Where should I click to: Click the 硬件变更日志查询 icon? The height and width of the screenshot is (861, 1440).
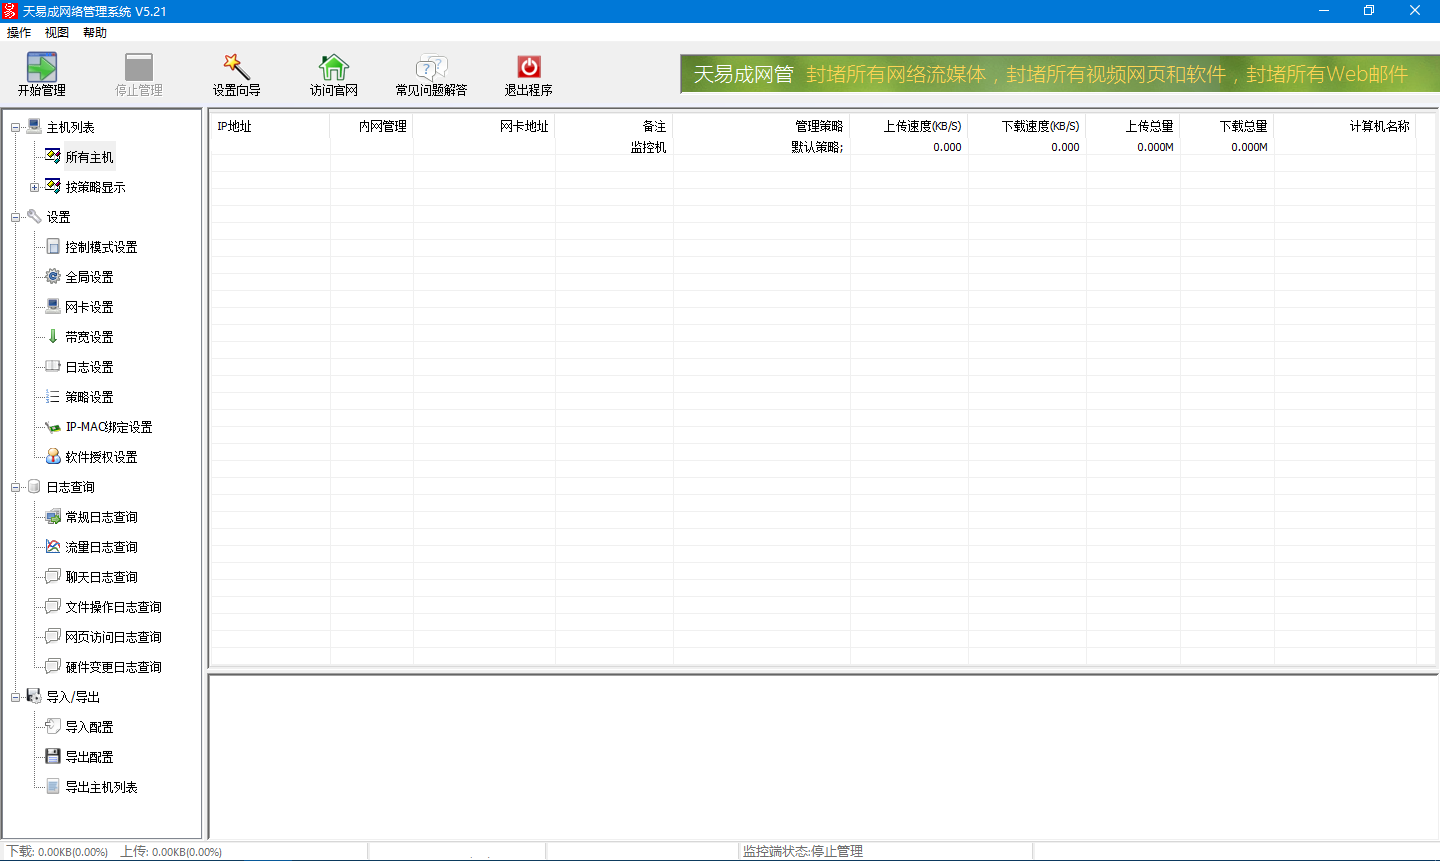coord(53,666)
